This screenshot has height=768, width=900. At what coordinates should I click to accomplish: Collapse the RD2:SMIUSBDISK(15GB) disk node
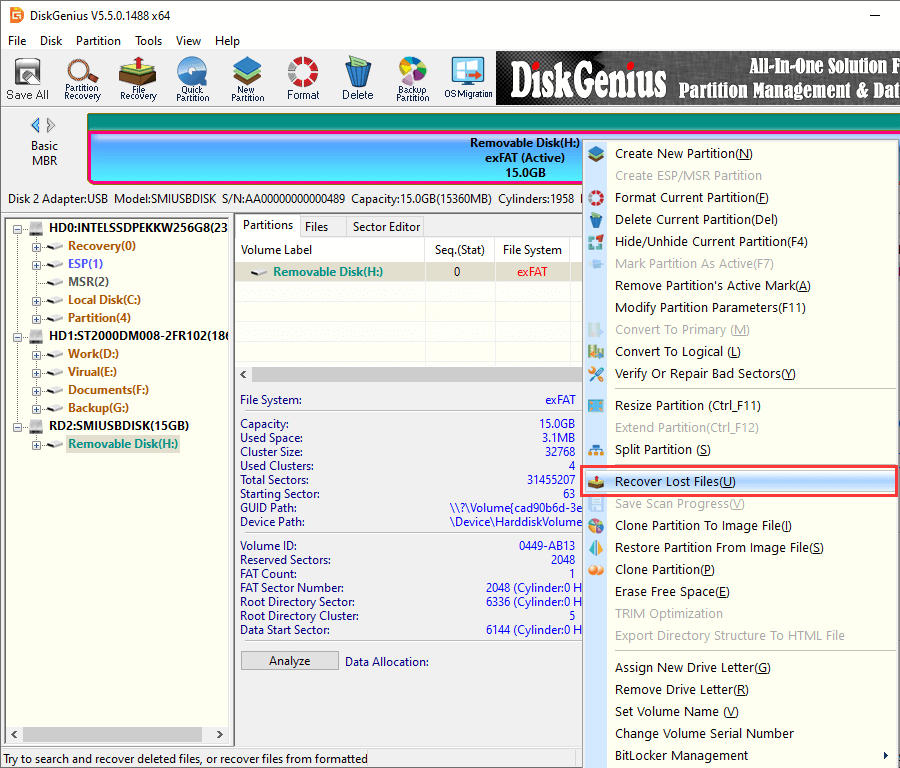(19, 426)
